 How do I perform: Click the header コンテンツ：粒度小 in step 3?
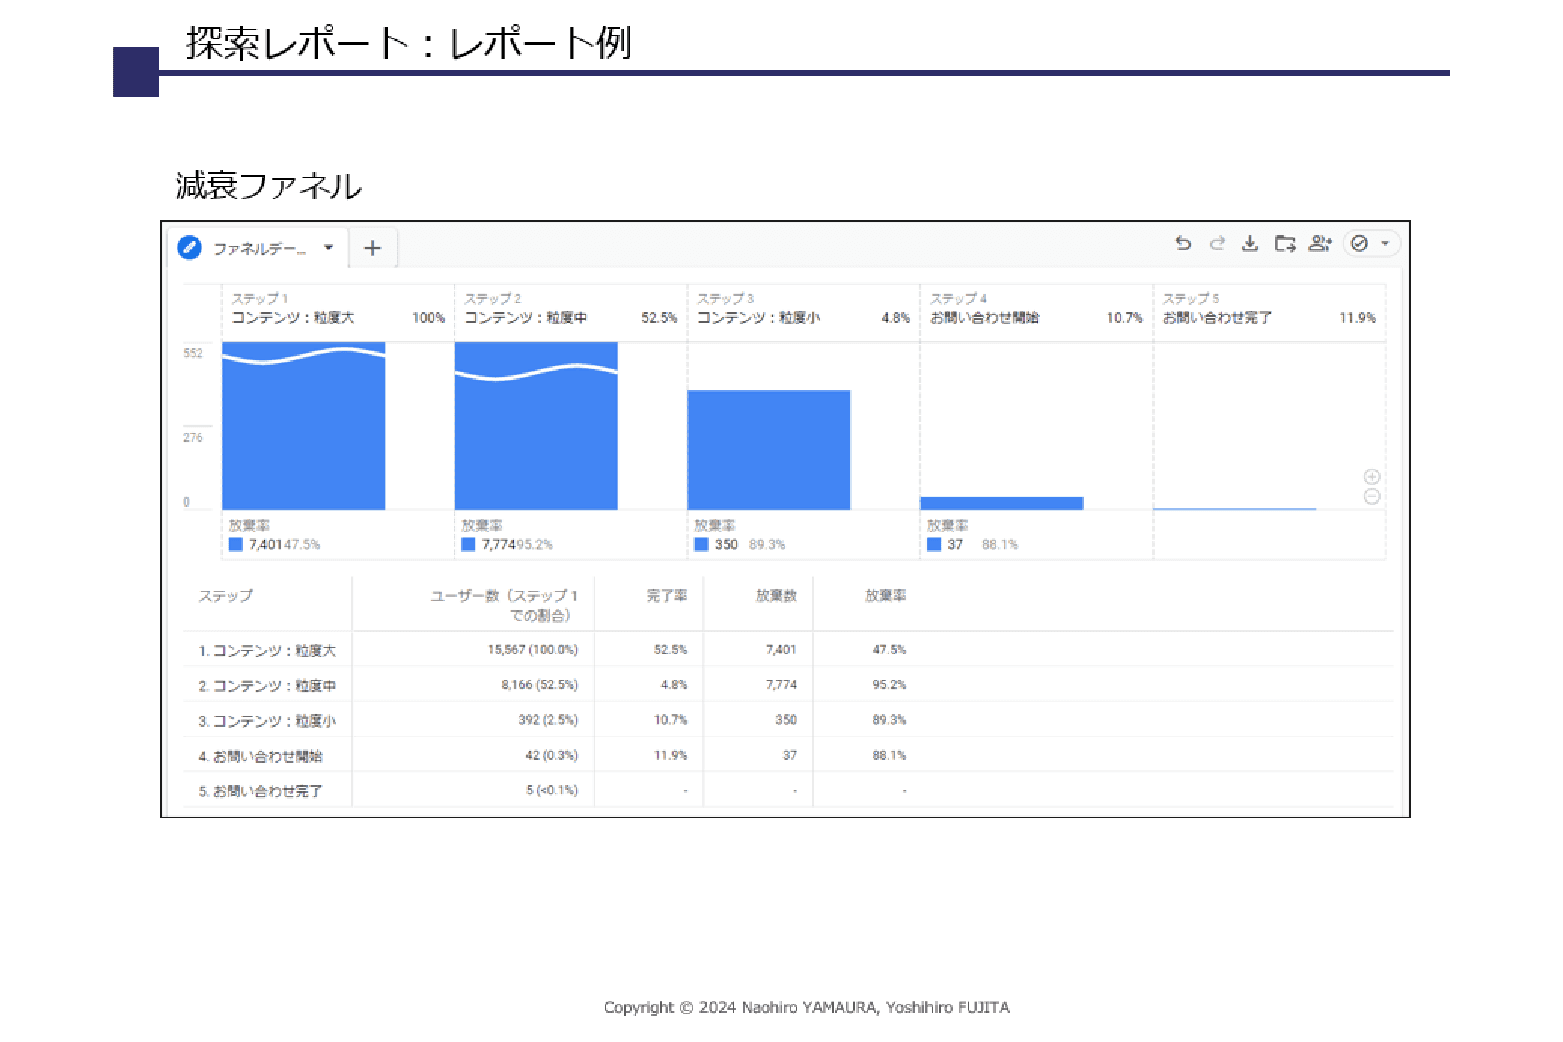point(759,318)
